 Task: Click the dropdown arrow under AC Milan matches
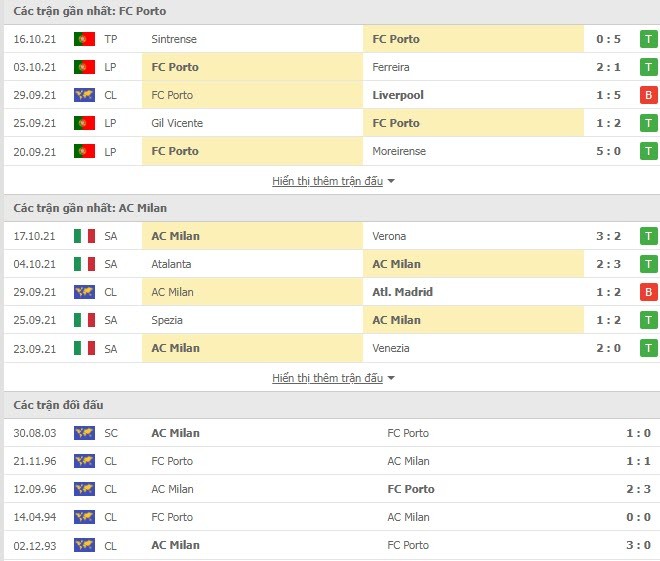click(391, 378)
